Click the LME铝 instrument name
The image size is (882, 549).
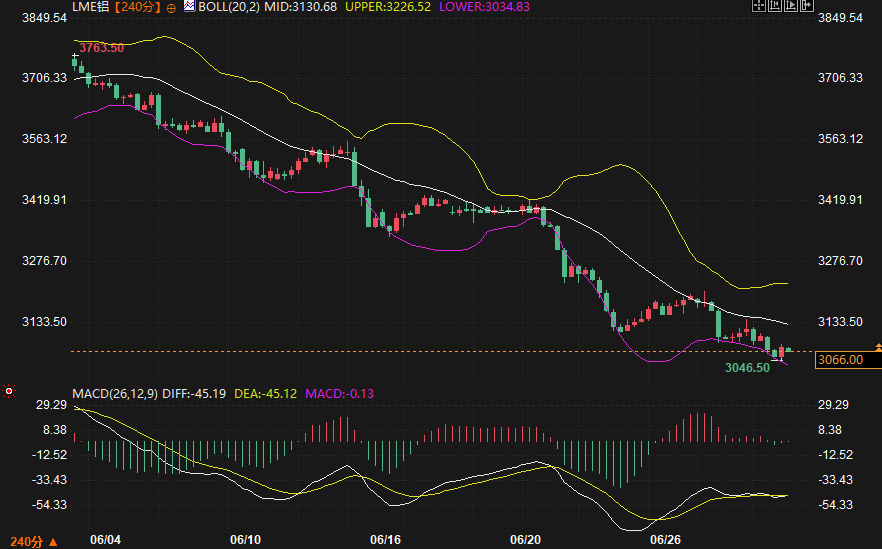click(91, 7)
